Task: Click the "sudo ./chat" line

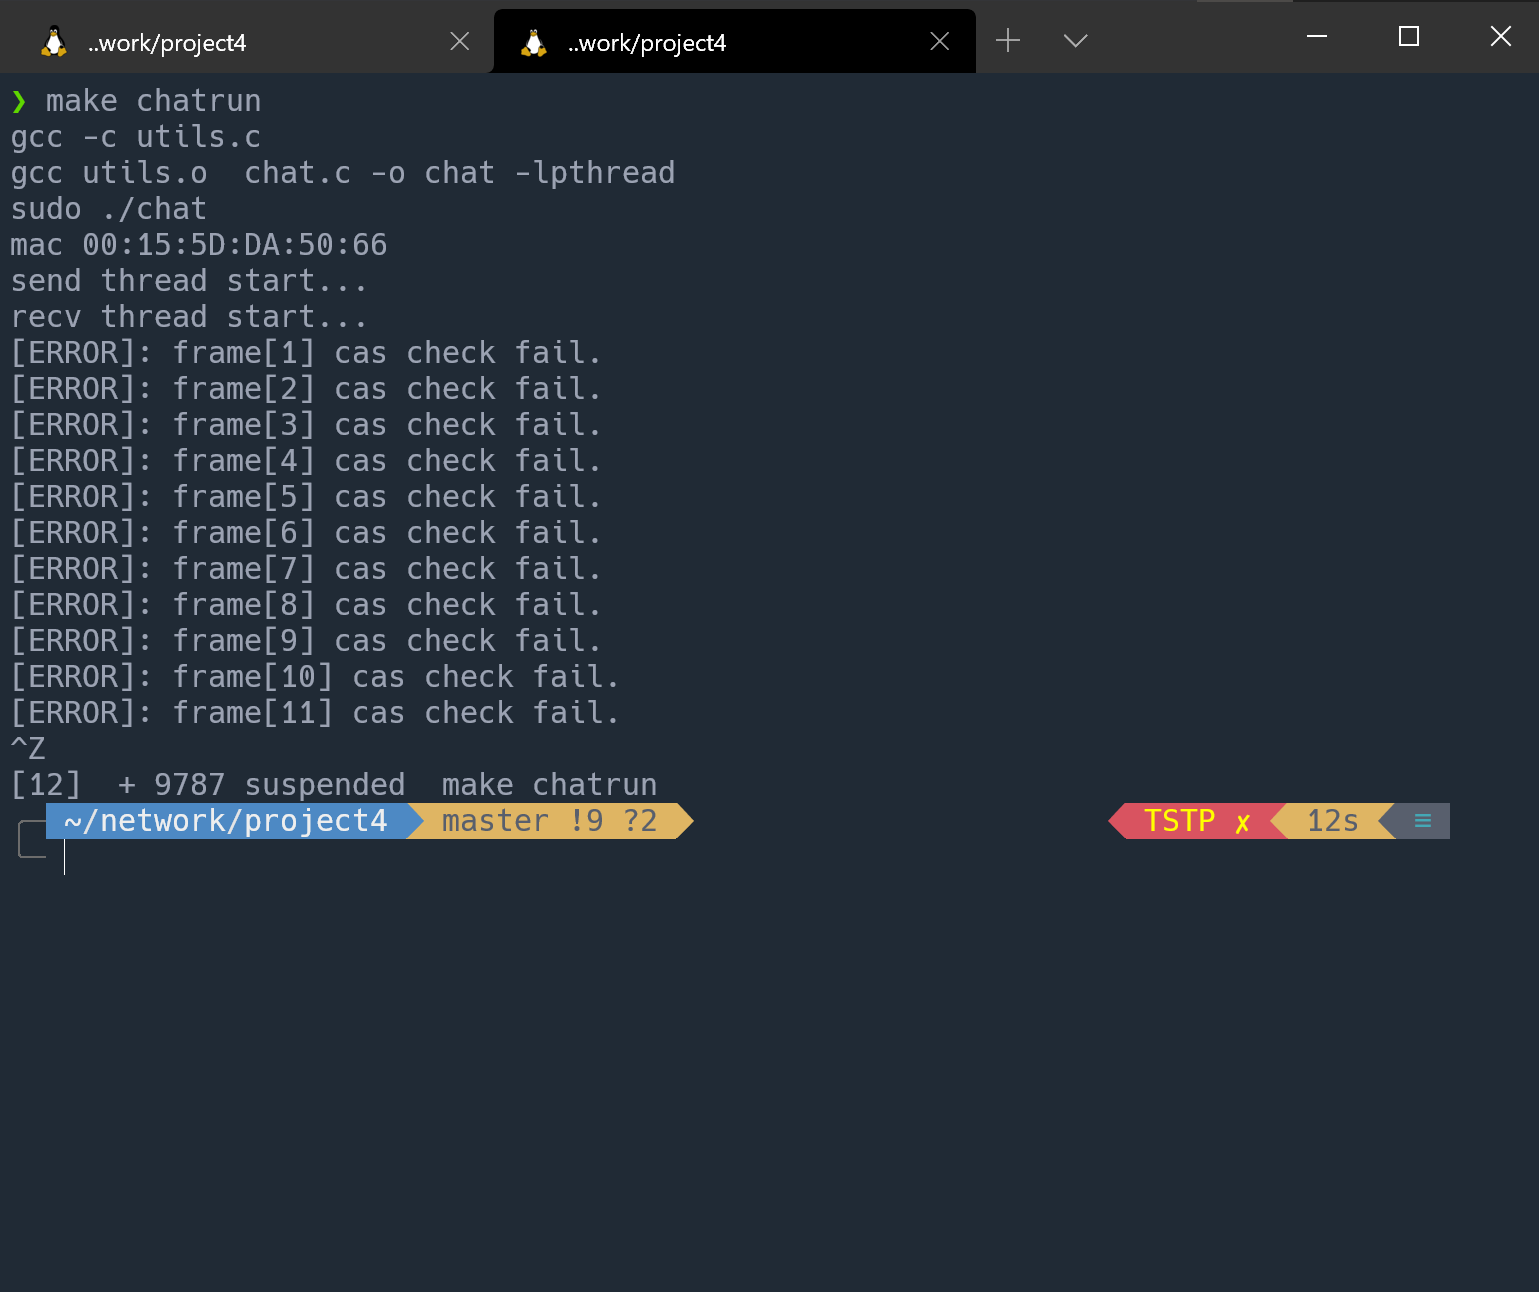Action: coord(109,209)
